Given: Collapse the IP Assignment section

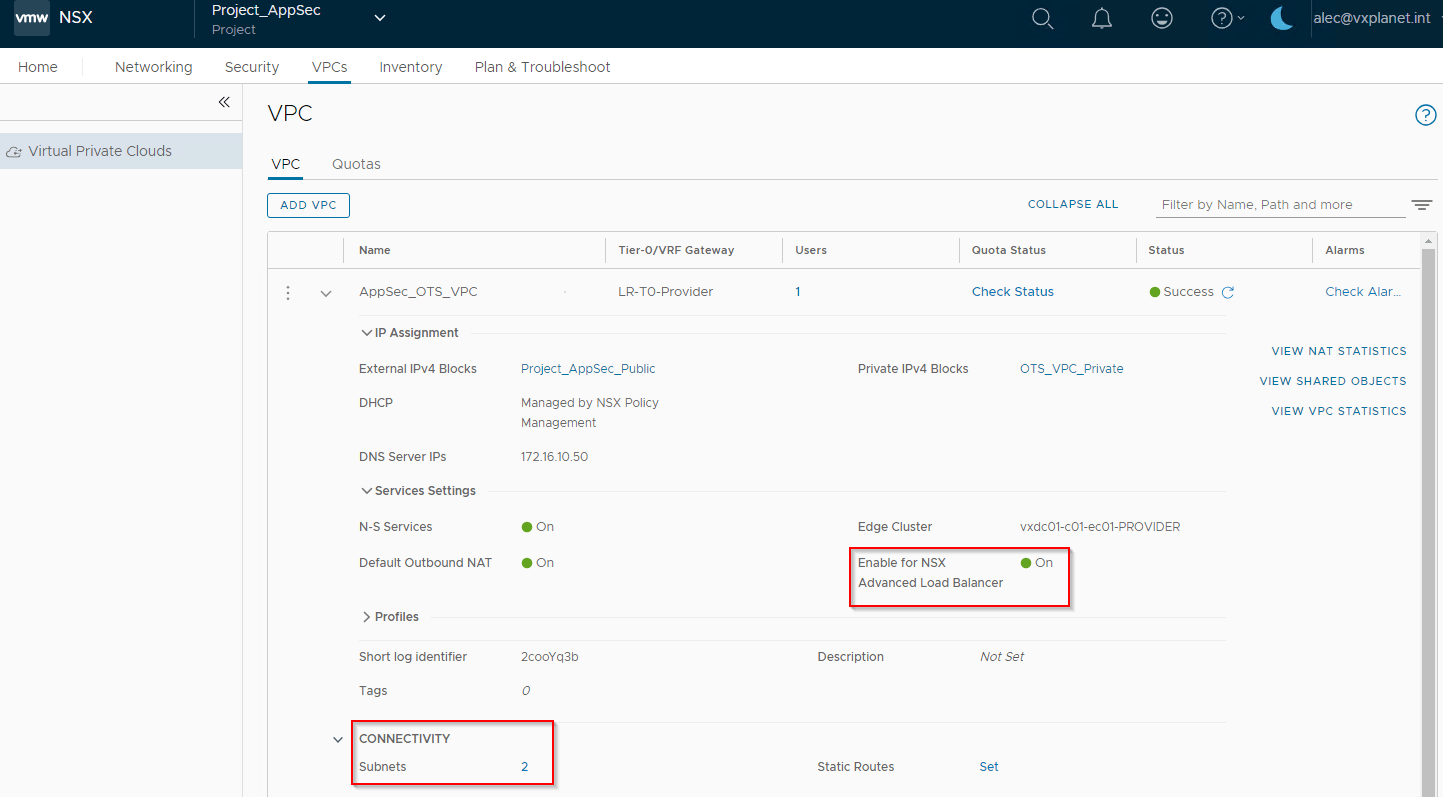Looking at the screenshot, I should (x=366, y=333).
